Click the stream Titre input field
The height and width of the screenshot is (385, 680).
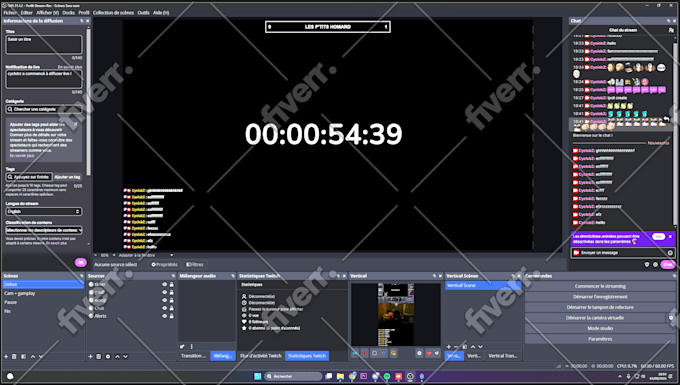pyautogui.click(x=44, y=45)
